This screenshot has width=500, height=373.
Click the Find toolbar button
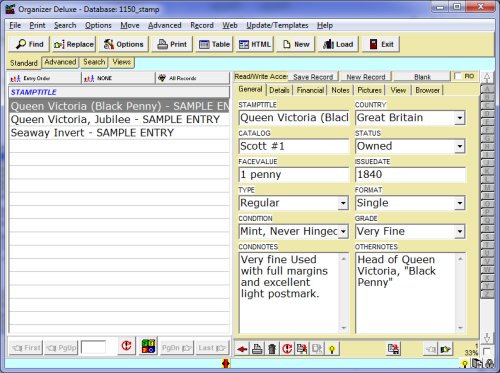click(x=29, y=44)
